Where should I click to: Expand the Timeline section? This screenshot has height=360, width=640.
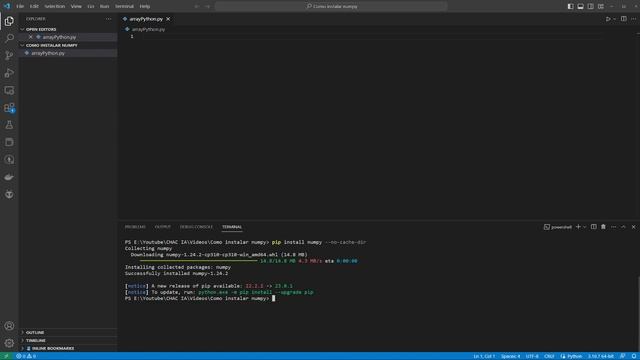click(36, 340)
